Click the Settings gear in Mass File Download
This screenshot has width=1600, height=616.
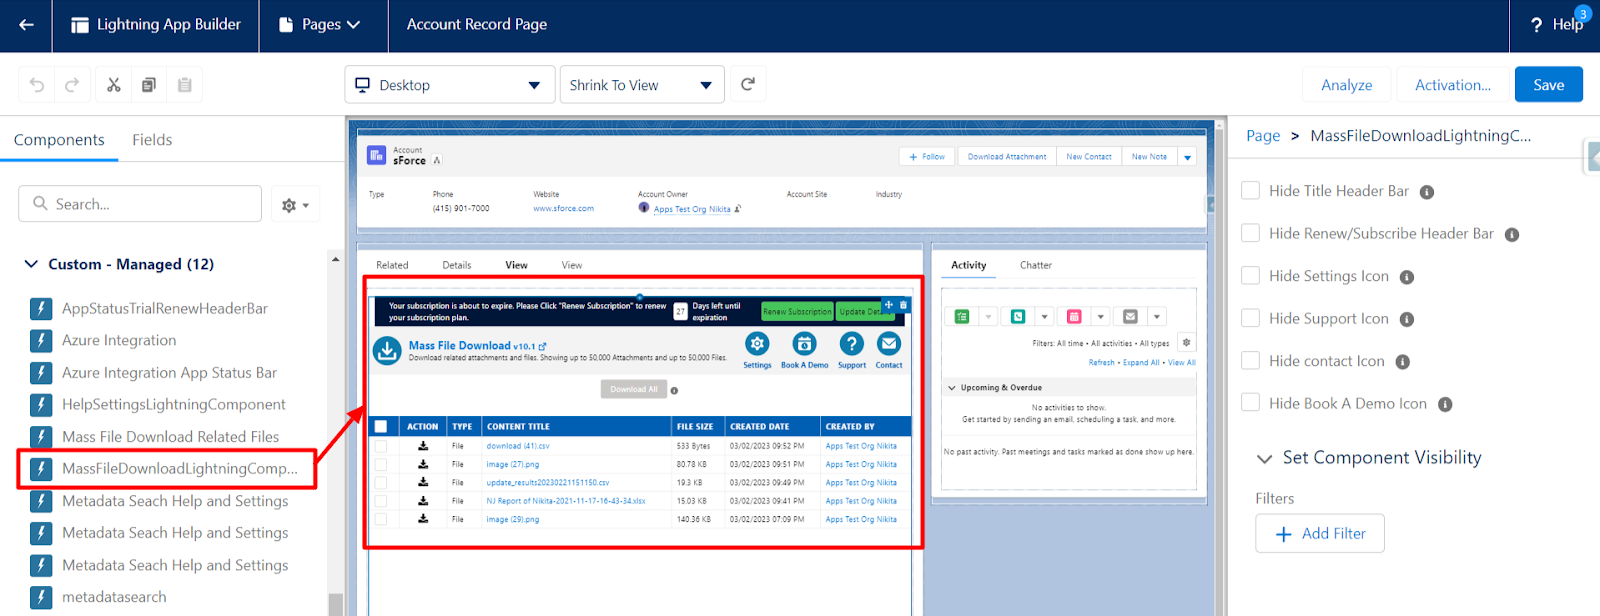click(x=757, y=344)
